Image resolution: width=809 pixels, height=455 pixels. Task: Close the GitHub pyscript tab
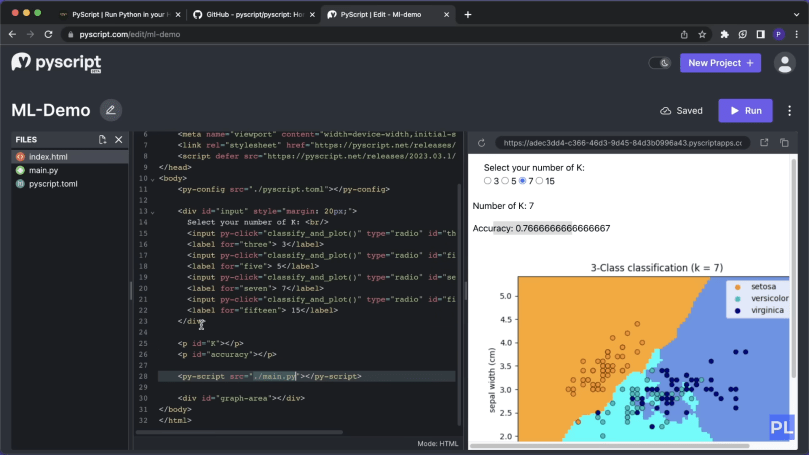coord(312,14)
